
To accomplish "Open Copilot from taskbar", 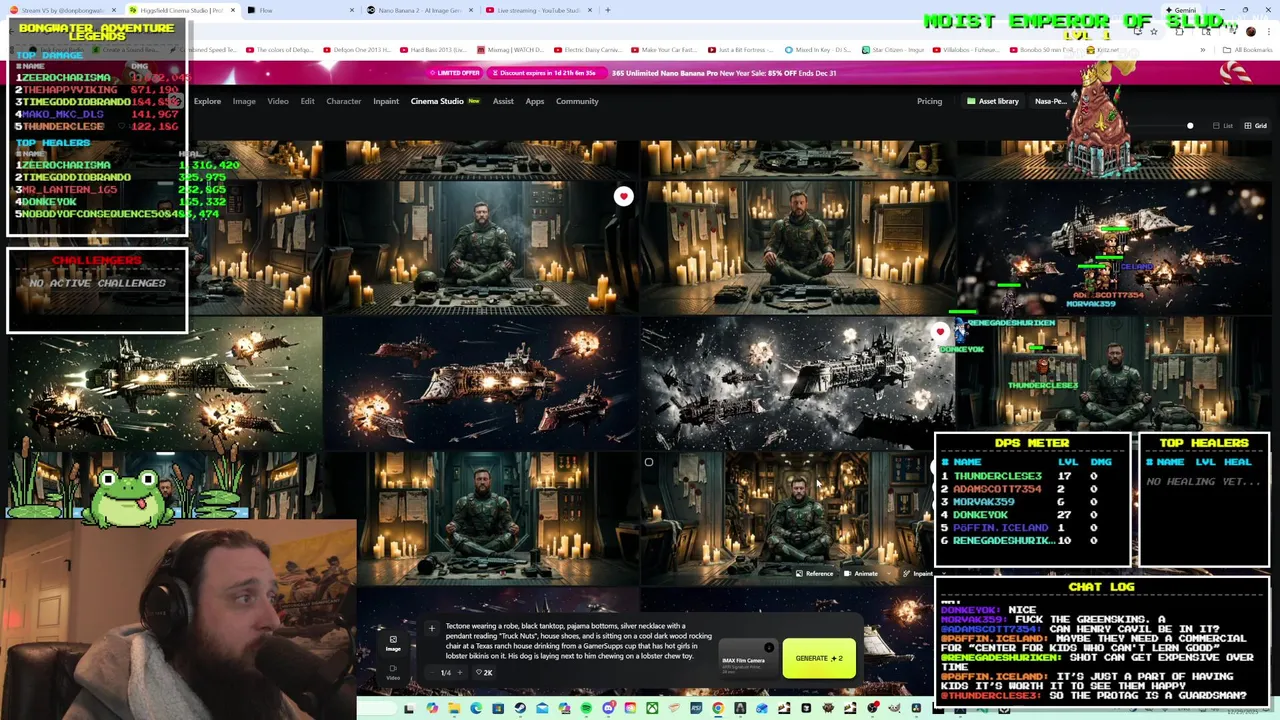I will pyautogui.click(x=432, y=709).
